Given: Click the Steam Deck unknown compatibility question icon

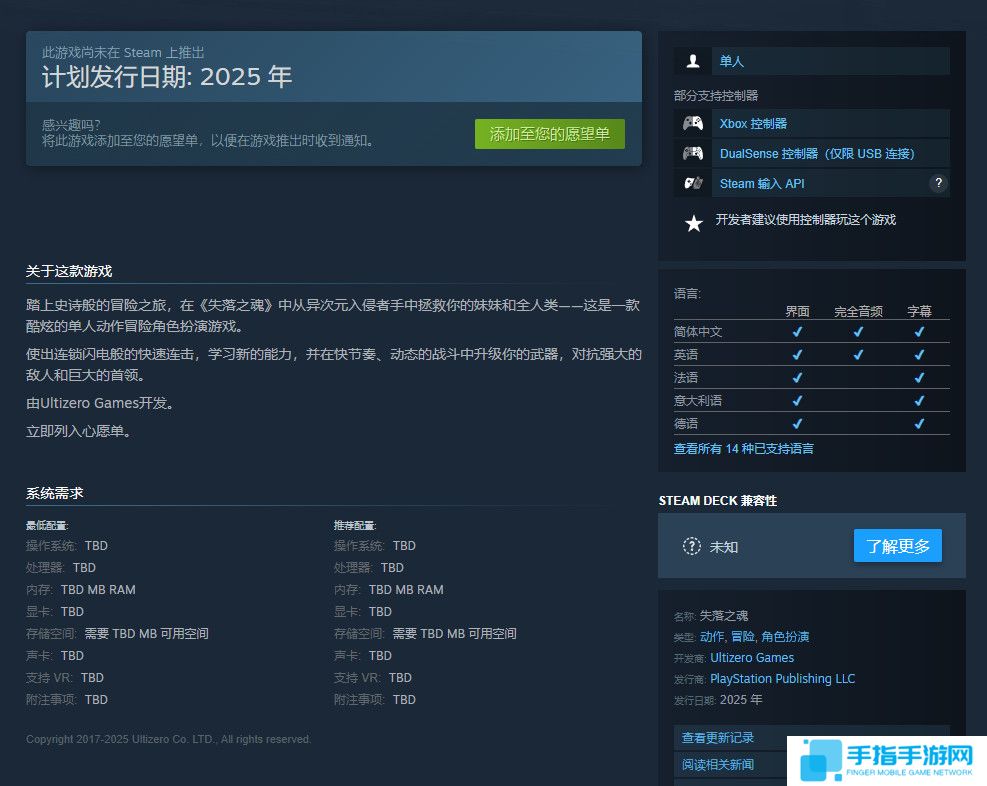Looking at the screenshot, I should 692,546.
